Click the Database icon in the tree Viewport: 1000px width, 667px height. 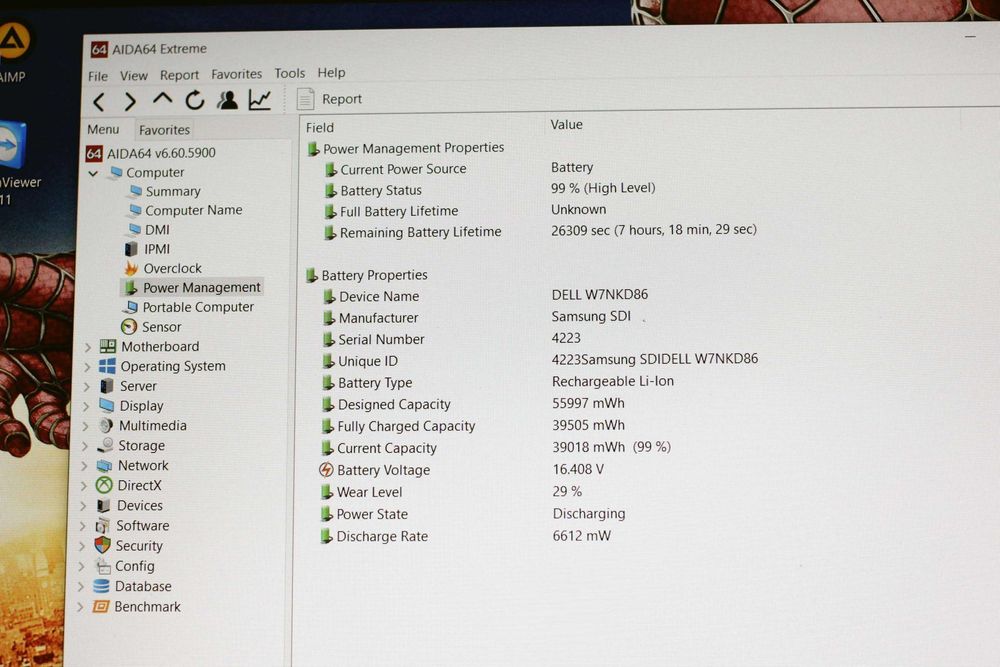pos(101,586)
